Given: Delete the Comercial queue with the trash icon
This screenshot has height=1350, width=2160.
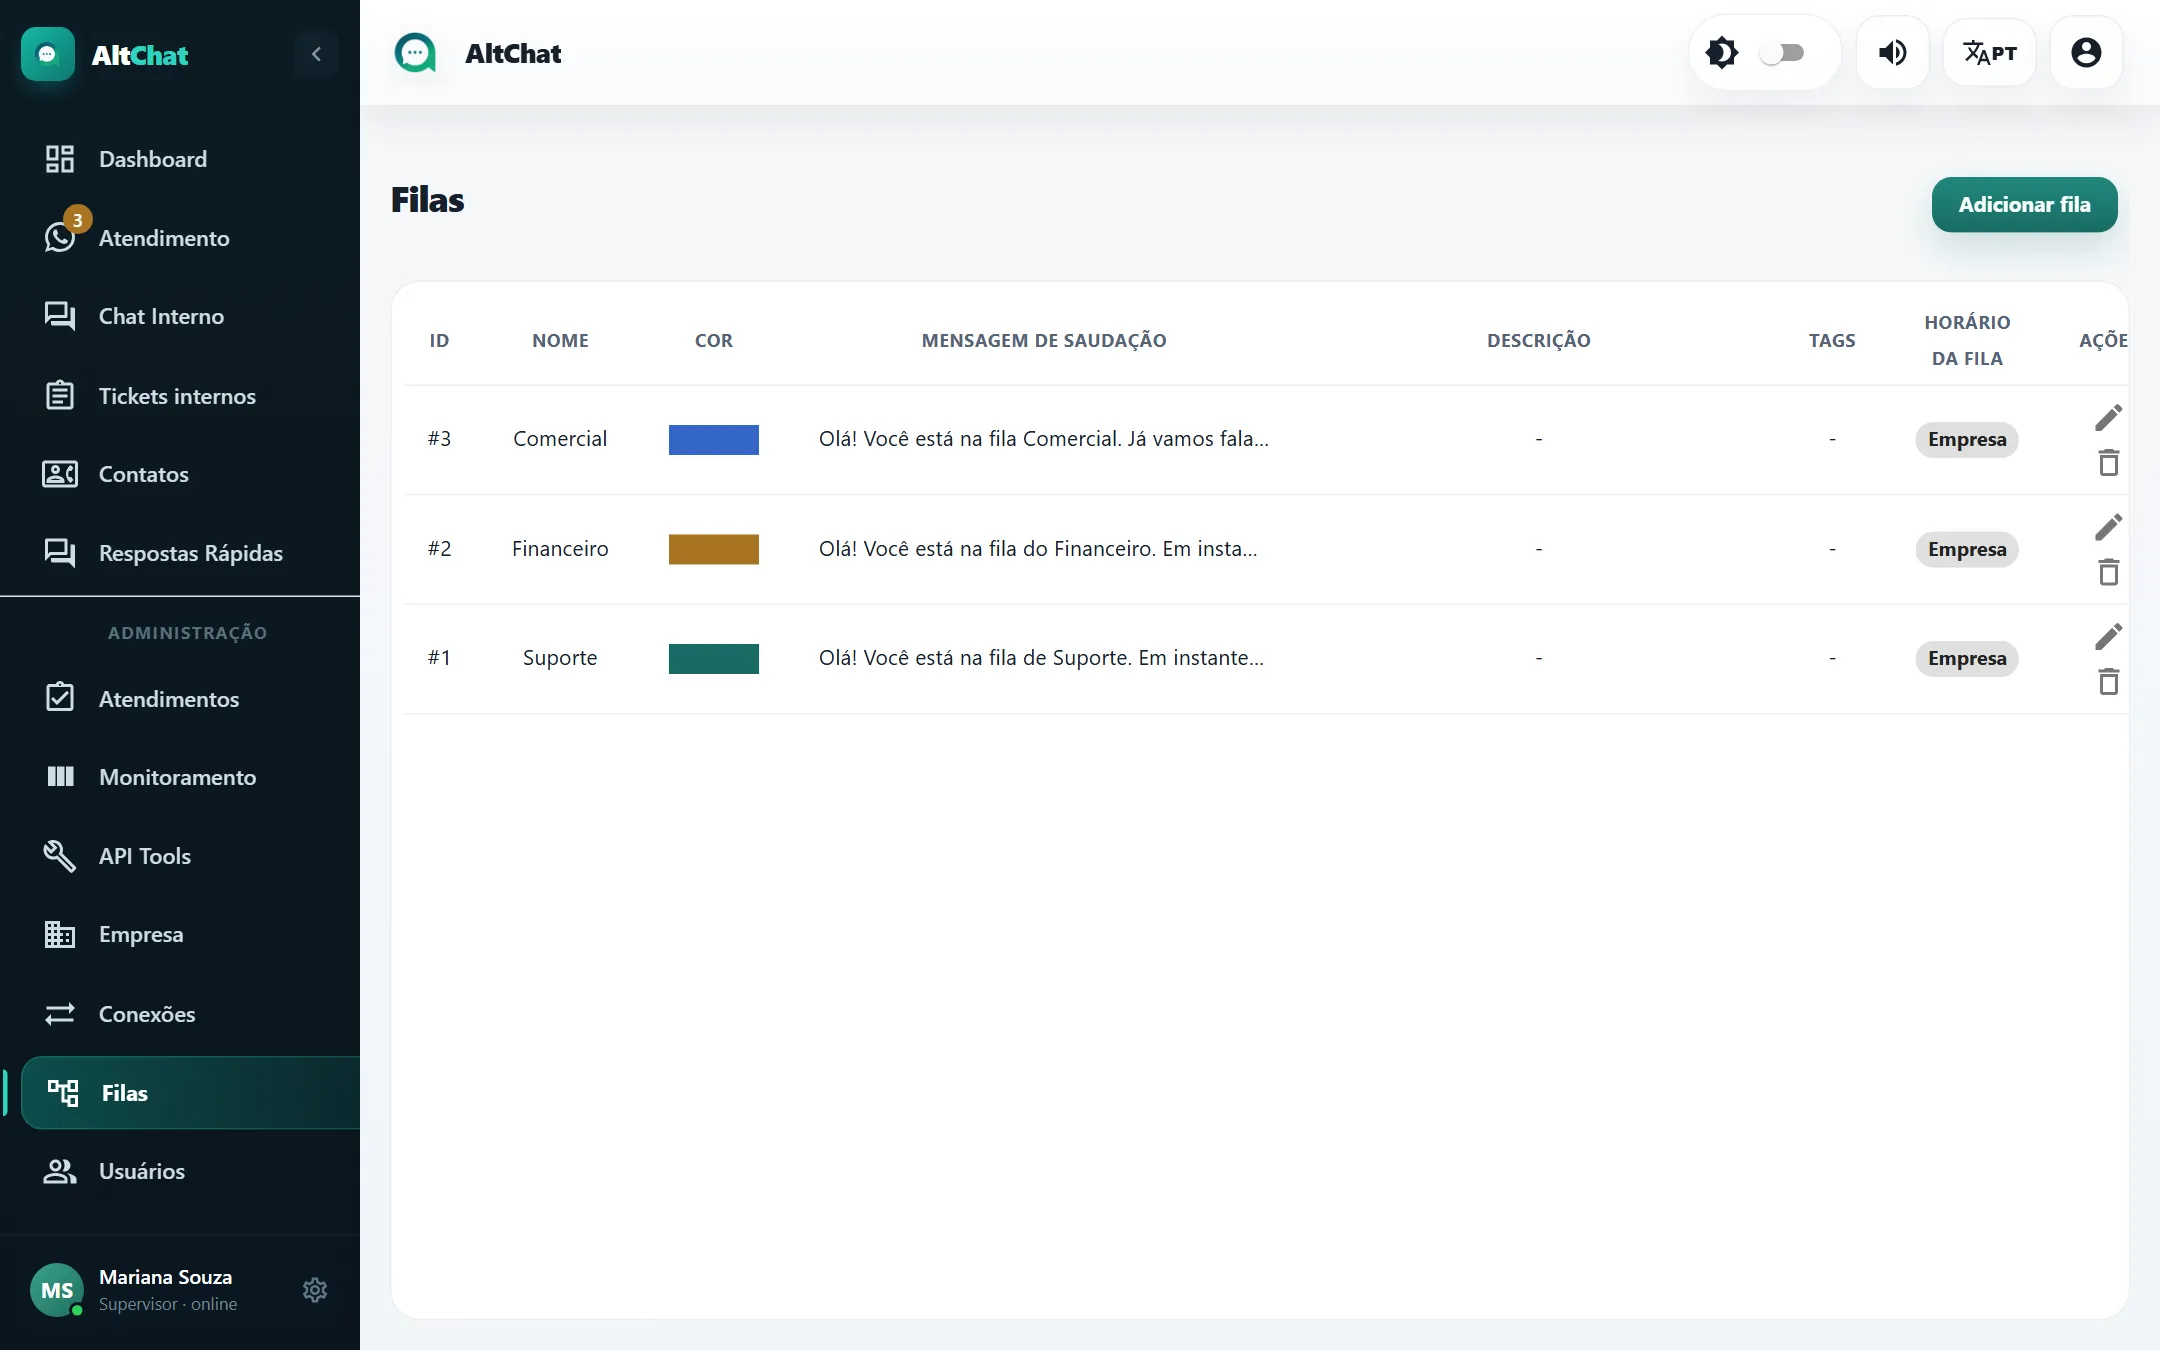Looking at the screenshot, I should tap(2108, 463).
